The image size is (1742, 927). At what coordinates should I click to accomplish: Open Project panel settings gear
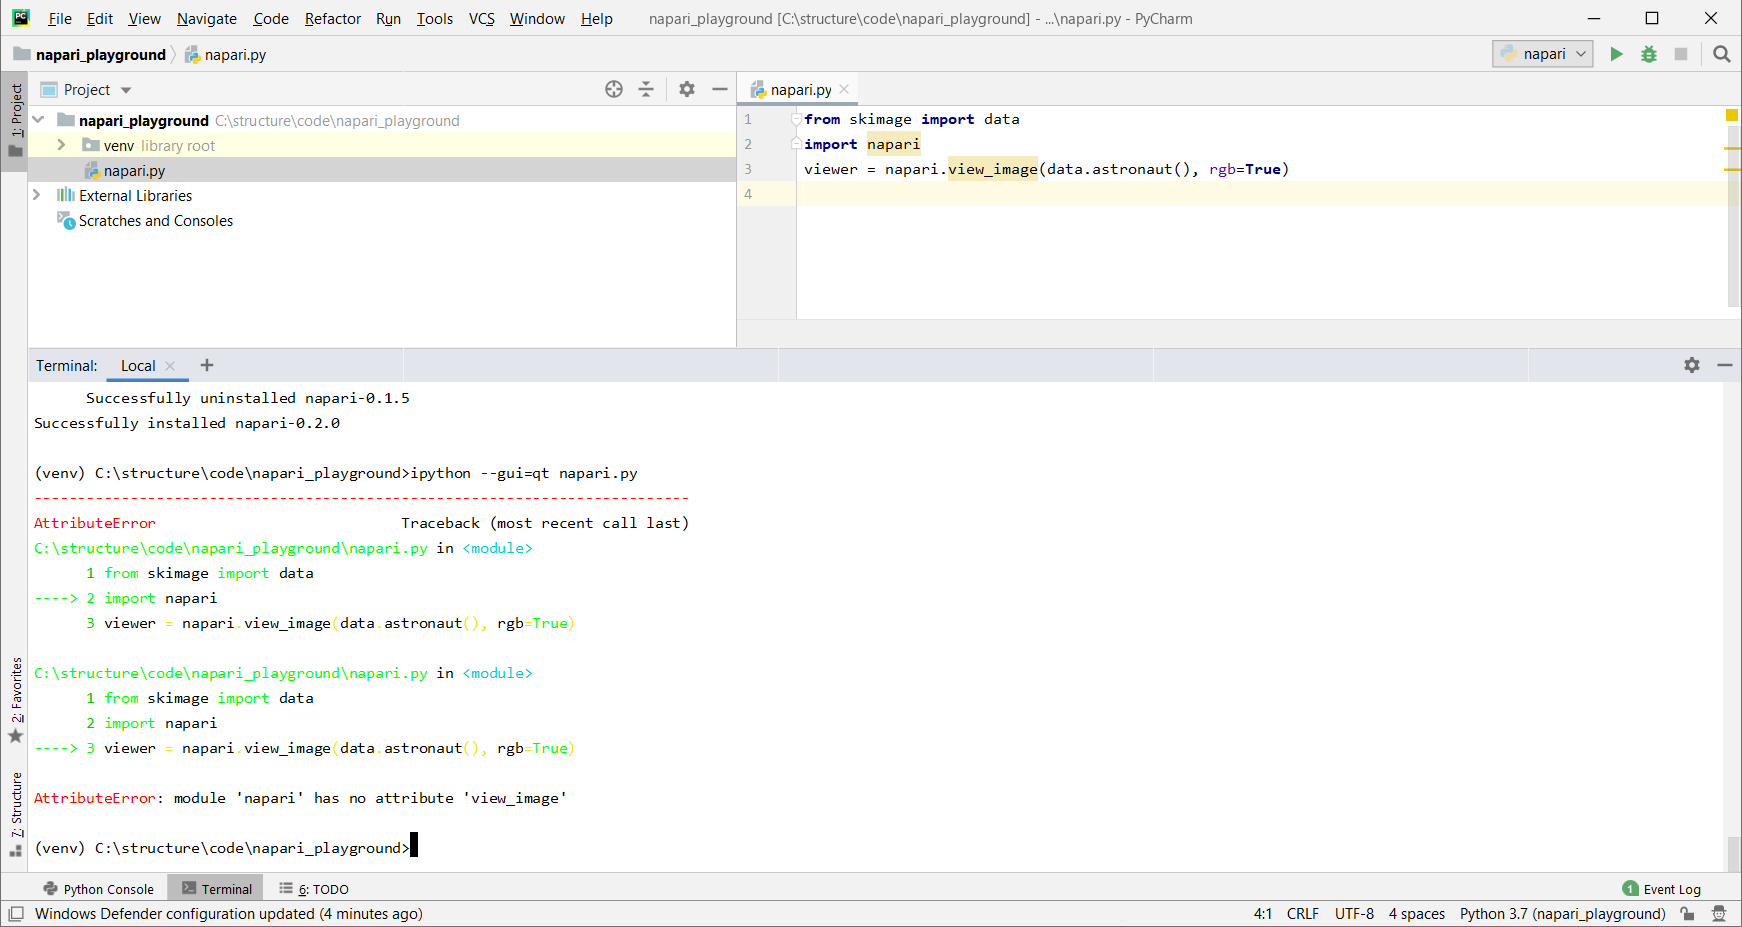tap(687, 89)
